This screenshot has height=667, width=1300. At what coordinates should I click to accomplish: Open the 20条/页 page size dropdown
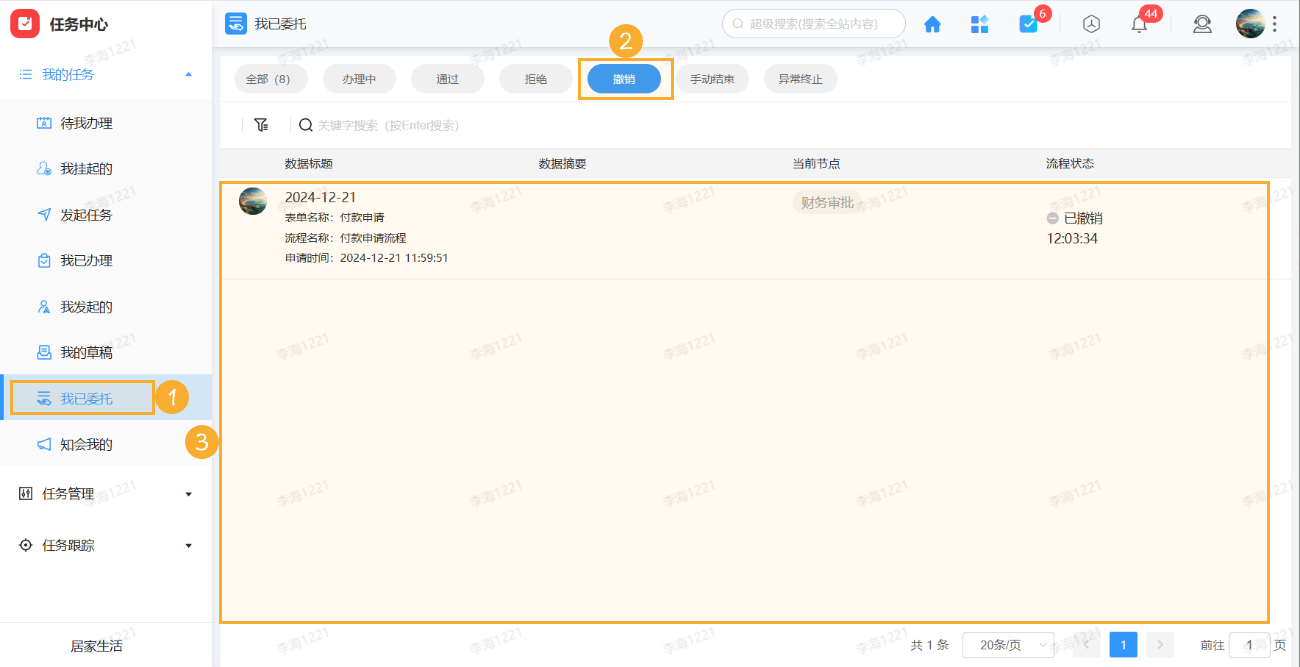click(x=1006, y=645)
